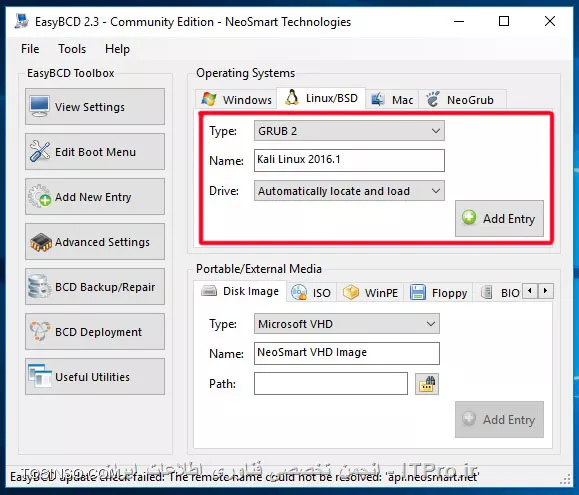Click the NeoGrub gnome-foot icon
The image size is (579, 495).
click(x=432, y=99)
